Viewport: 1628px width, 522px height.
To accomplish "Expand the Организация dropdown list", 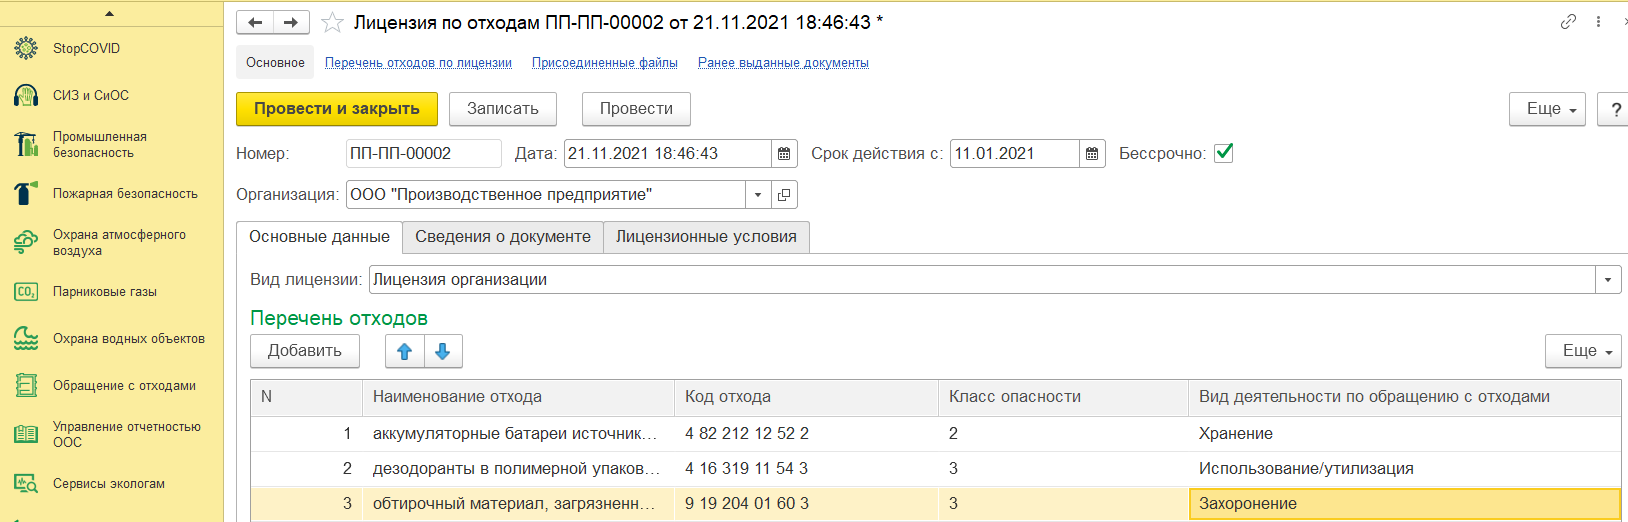I will coord(758,194).
